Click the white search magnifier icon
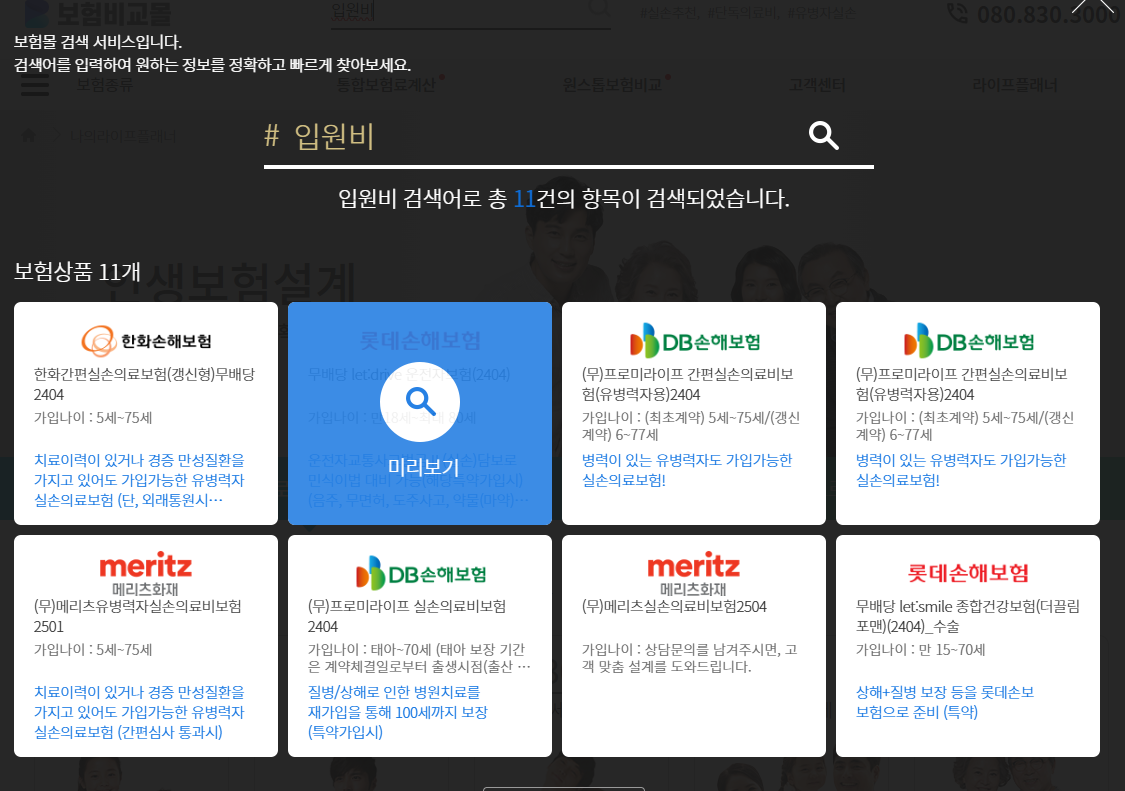Screen dimensions: 1125x791 (823, 135)
